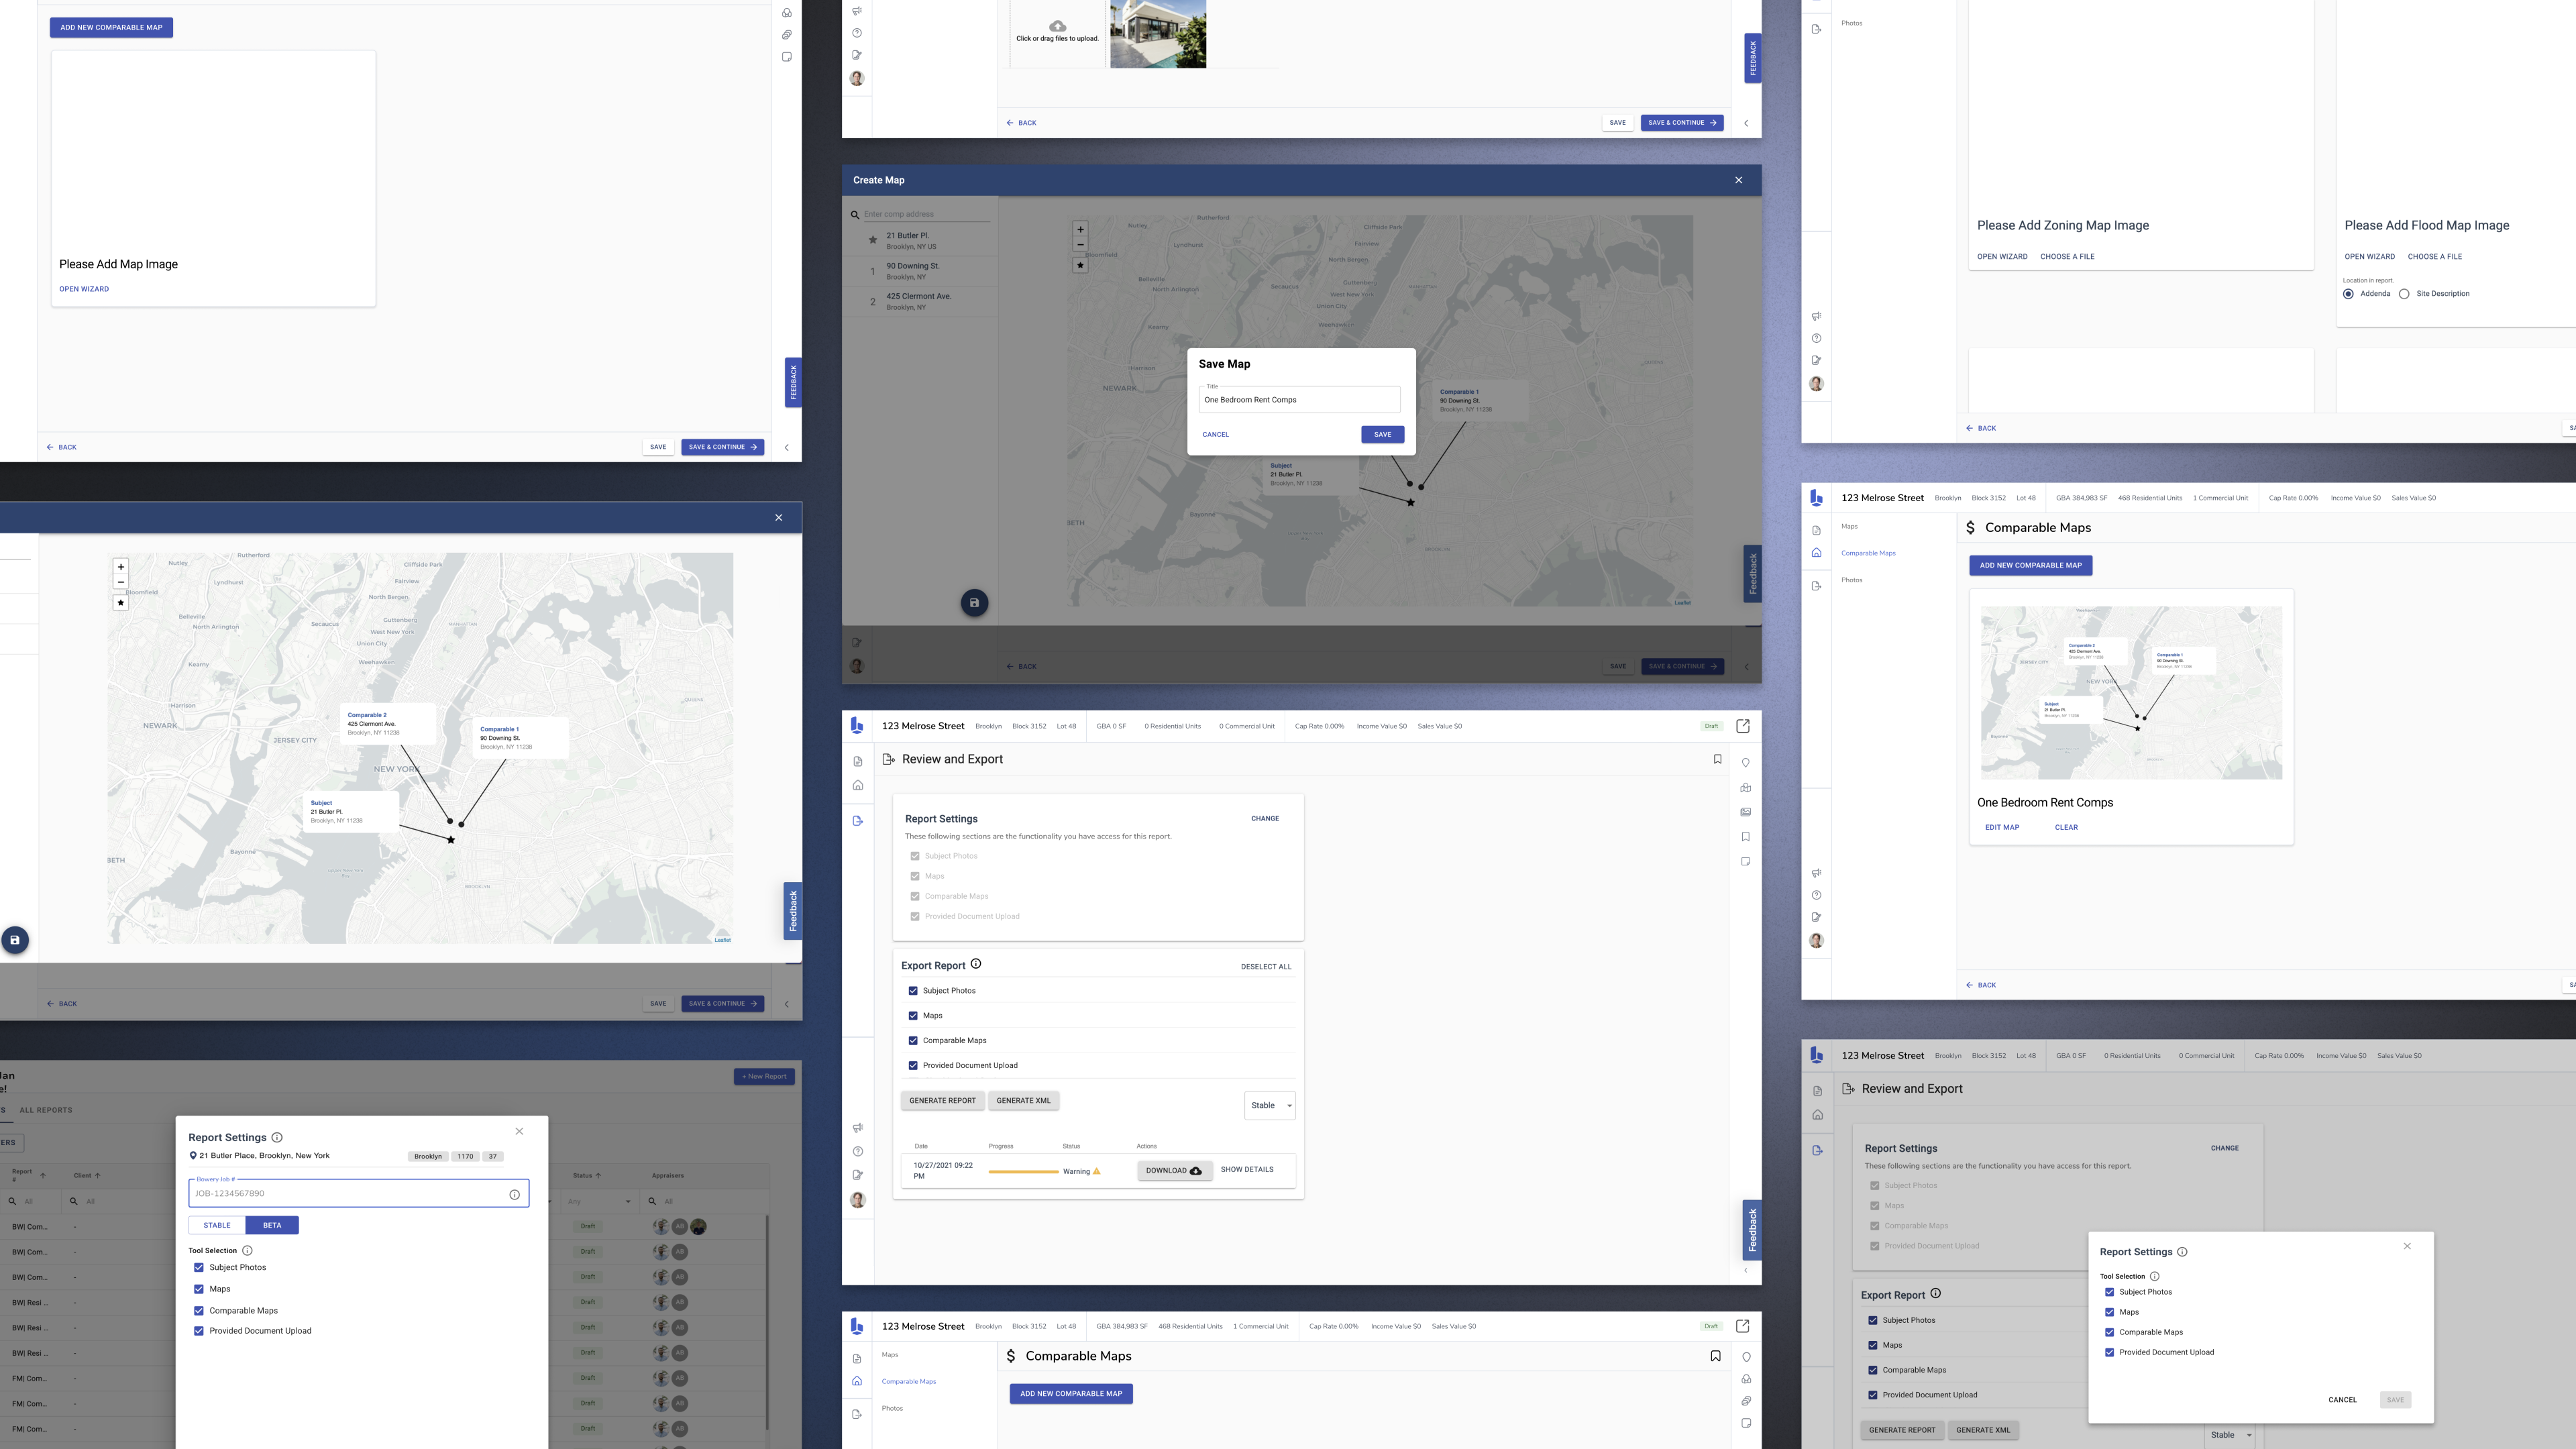Click export icon in sidebar of One Bedroom Rent Comps screen

click(1816, 586)
